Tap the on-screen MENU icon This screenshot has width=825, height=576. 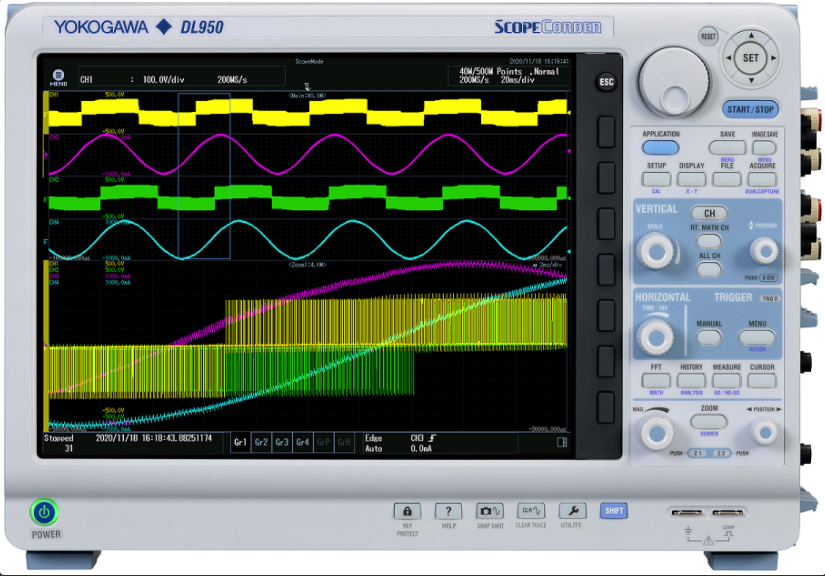(x=58, y=78)
